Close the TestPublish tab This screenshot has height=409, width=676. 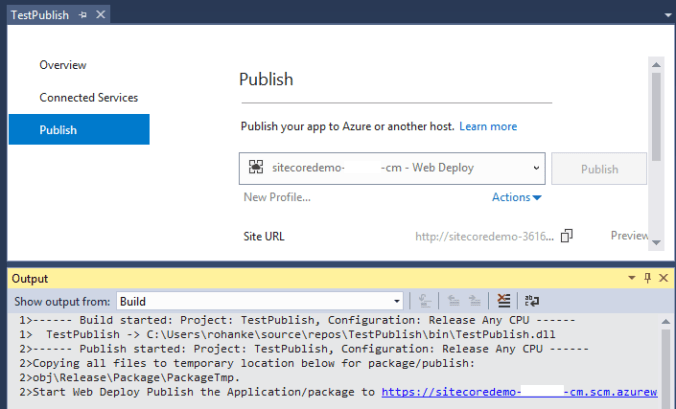pos(100,15)
